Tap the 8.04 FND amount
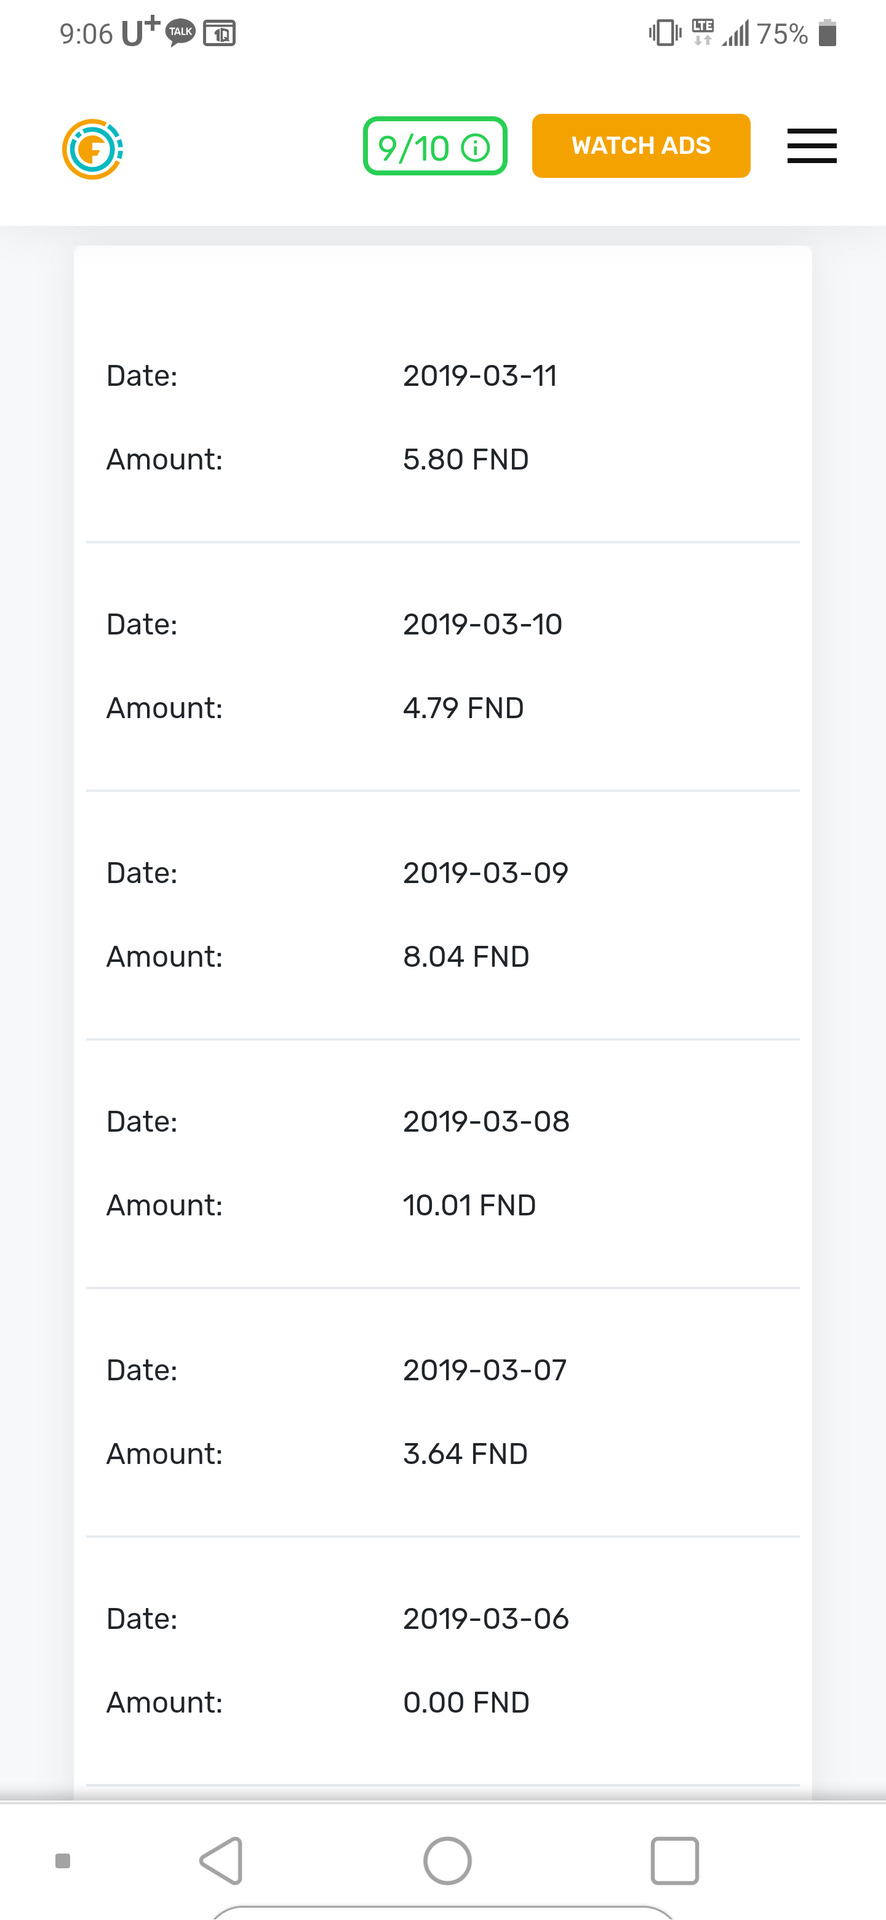The image size is (886, 1920). (466, 957)
